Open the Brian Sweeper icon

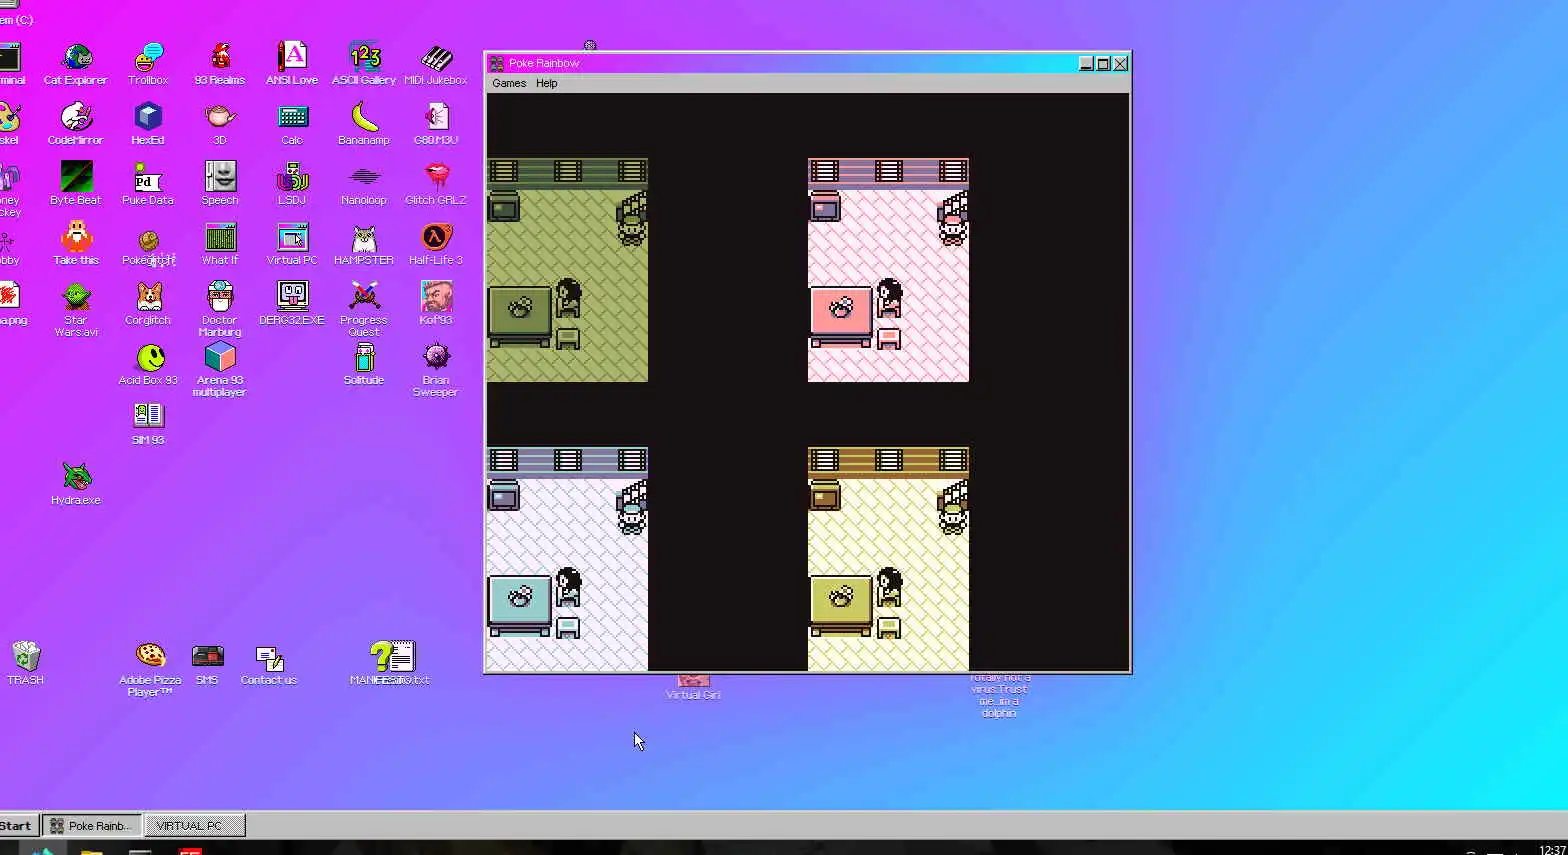436,370
